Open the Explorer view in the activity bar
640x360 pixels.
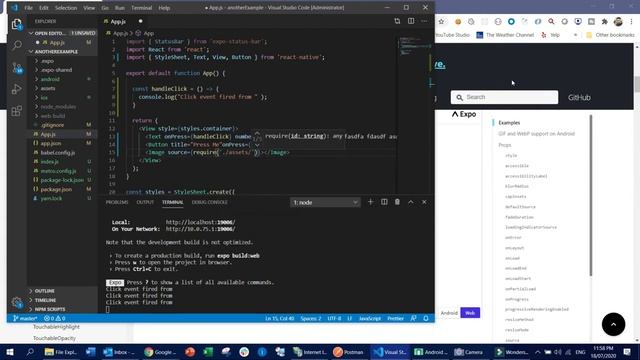point(17,24)
